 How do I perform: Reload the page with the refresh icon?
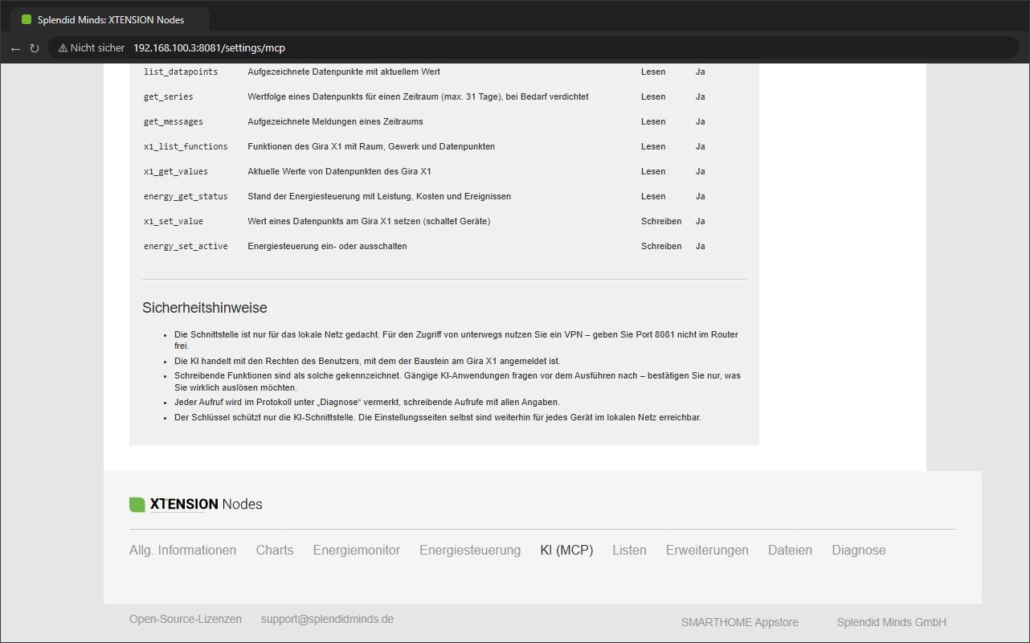click(x=34, y=48)
